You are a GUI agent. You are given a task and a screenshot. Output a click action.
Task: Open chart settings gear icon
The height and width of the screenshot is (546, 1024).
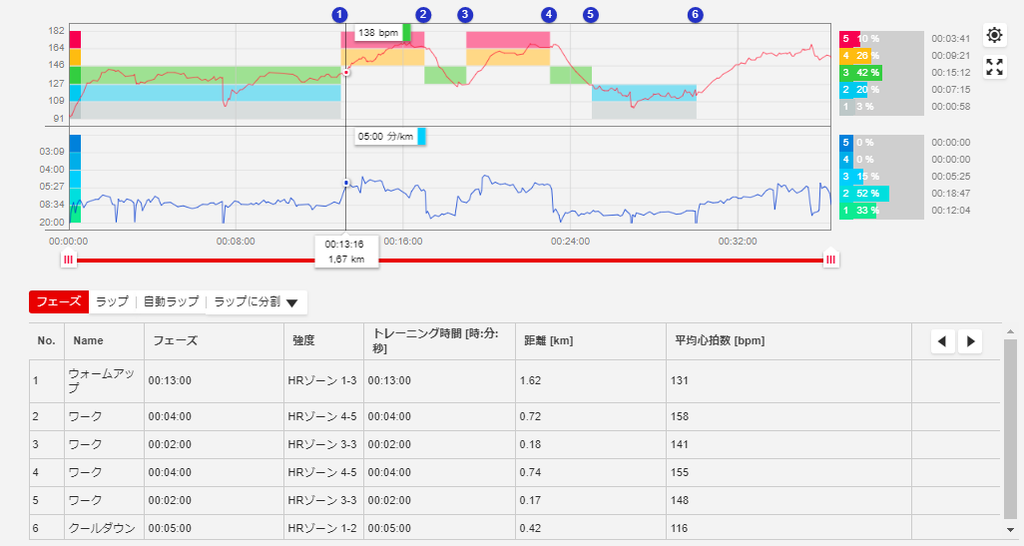click(994, 35)
